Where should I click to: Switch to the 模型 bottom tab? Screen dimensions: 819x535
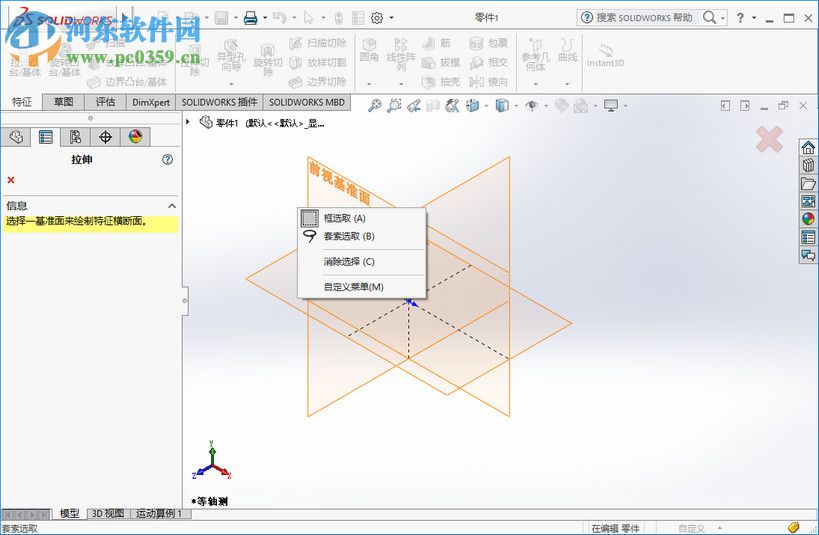69,514
